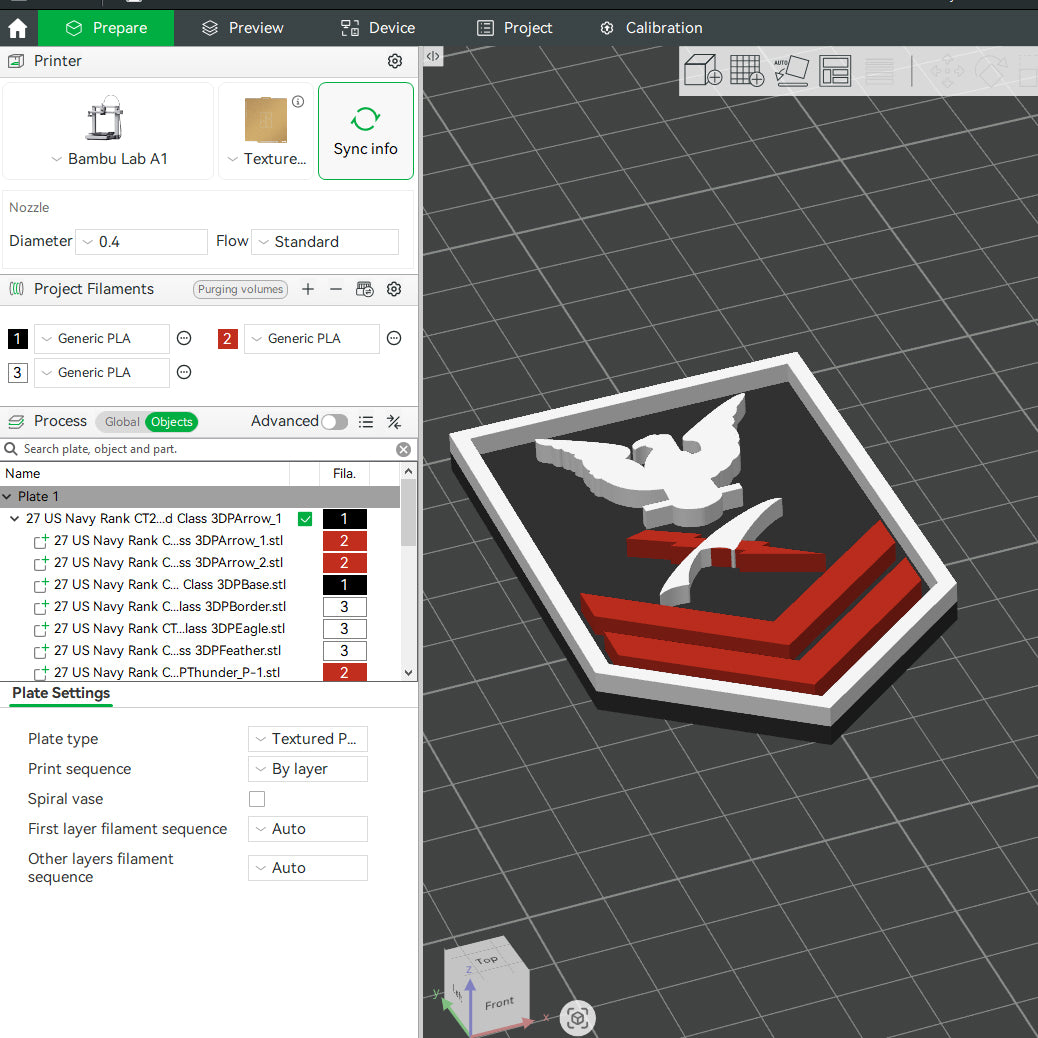Click the perspective view icon near cube
The height and width of the screenshot is (1038, 1038).
[577, 1017]
